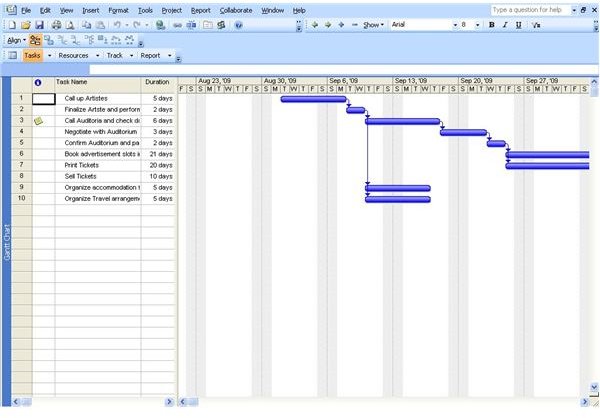Screen dimensions: 600x418
Task: Expand the Report guide dropdown arrow
Action: point(170,56)
